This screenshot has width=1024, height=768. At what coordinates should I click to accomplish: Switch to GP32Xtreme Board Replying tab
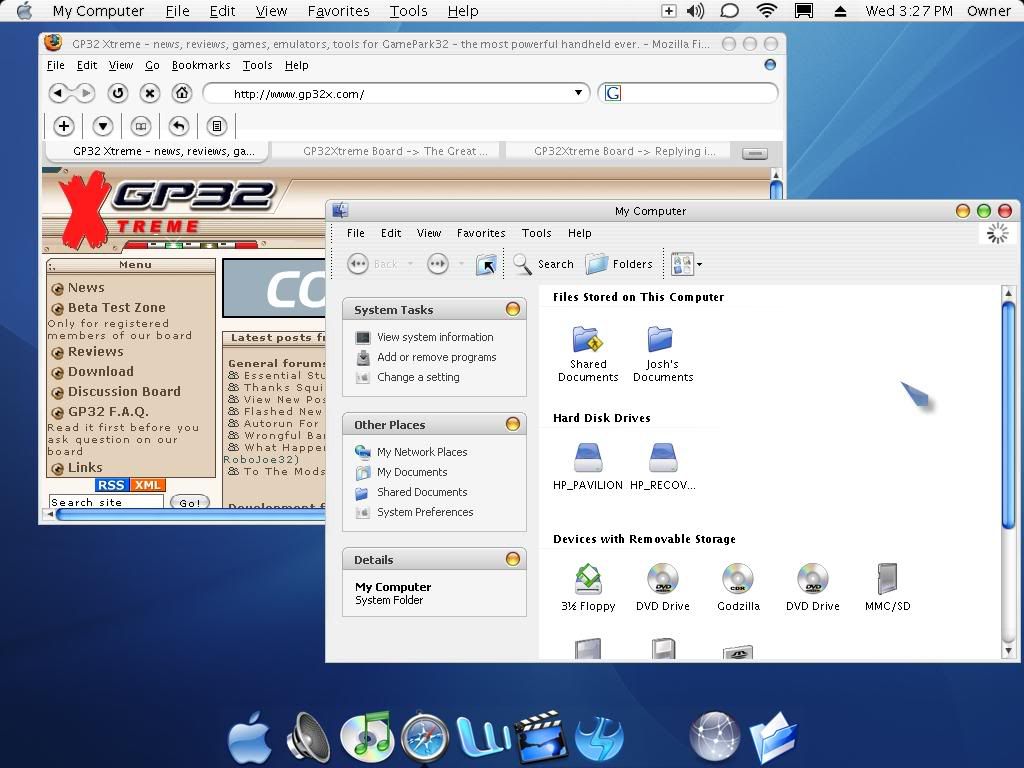[618, 151]
